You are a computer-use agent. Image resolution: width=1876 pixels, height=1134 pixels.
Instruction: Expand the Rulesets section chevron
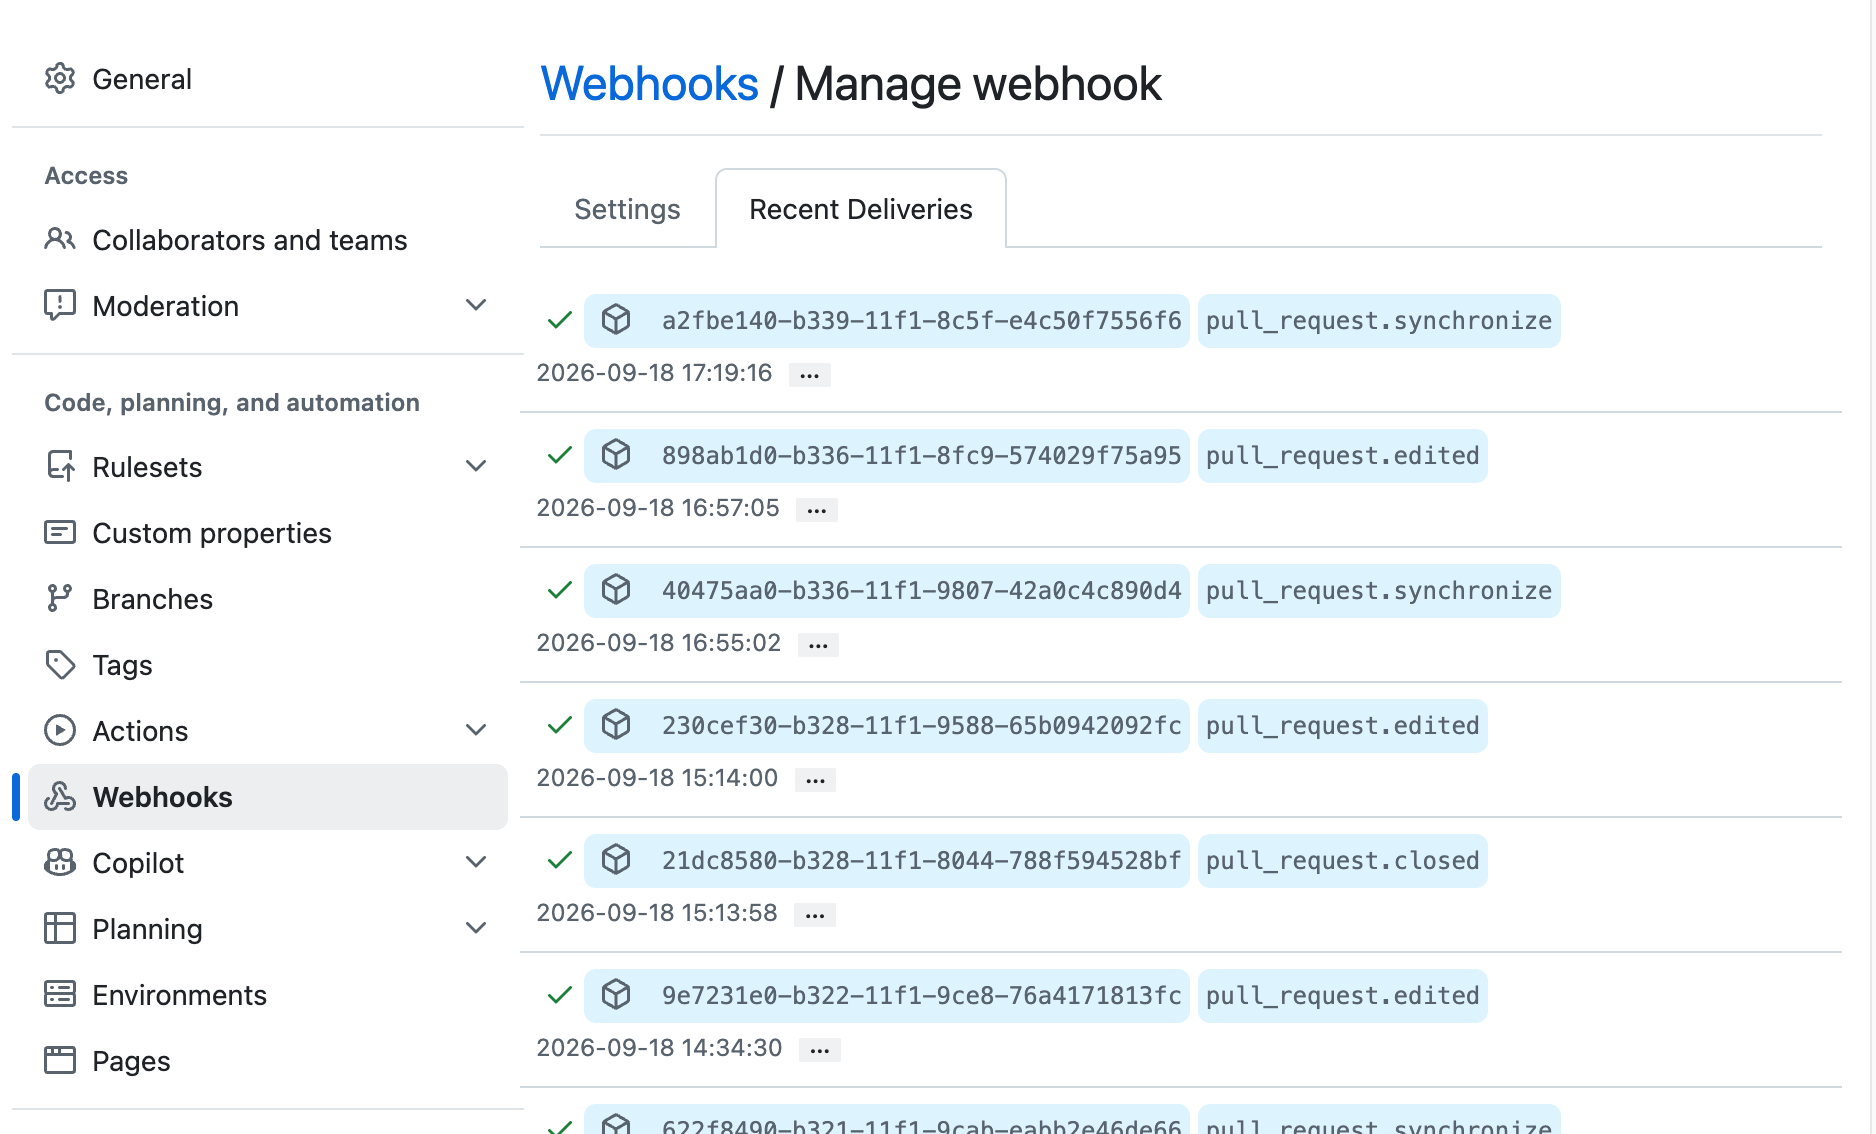click(477, 466)
